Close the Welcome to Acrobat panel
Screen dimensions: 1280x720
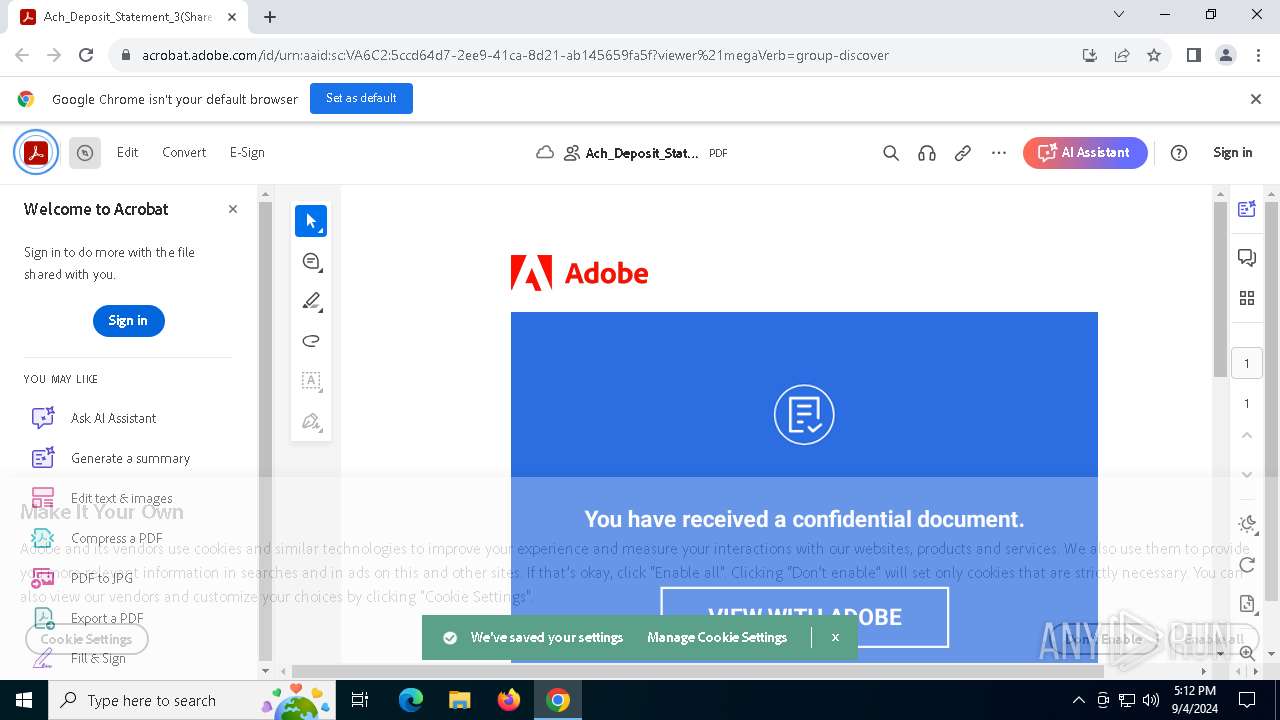(x=233, y=209)
